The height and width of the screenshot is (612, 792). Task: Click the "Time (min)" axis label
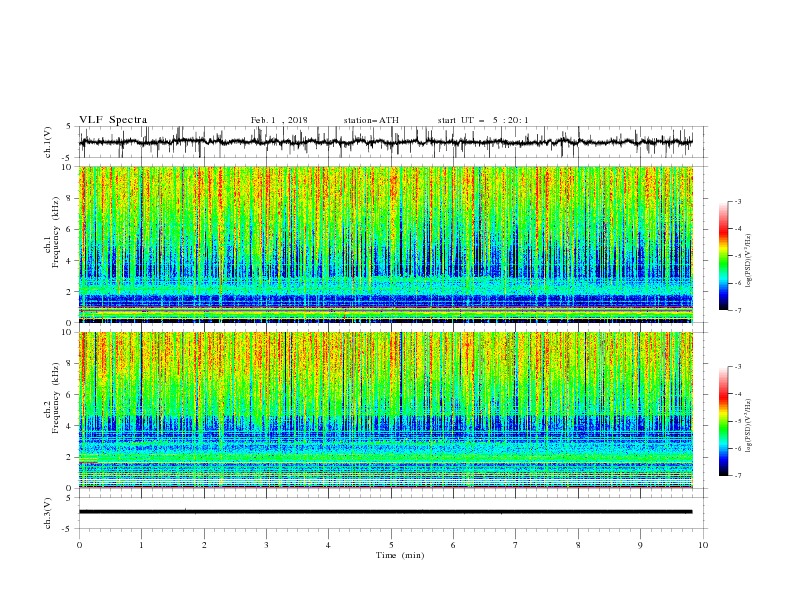coord(400,555)
